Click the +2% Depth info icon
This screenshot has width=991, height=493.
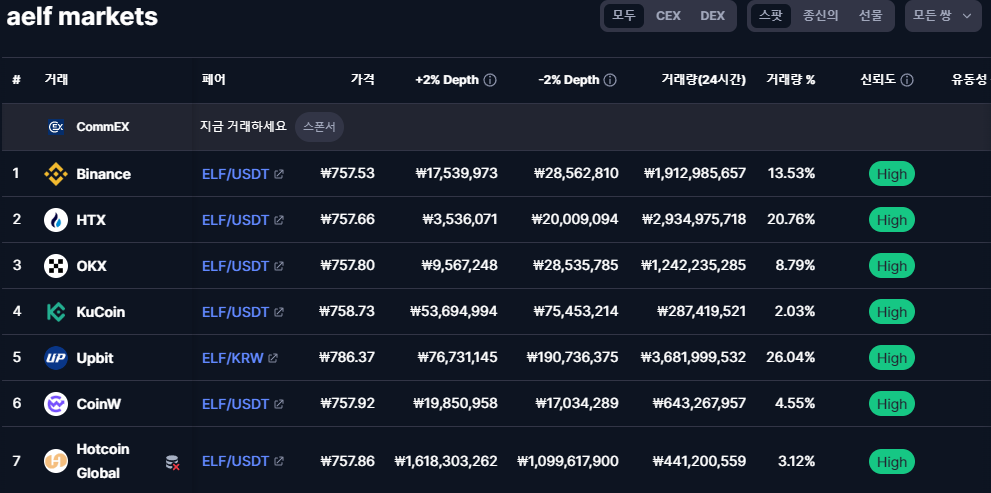click(x=490, y=80)
